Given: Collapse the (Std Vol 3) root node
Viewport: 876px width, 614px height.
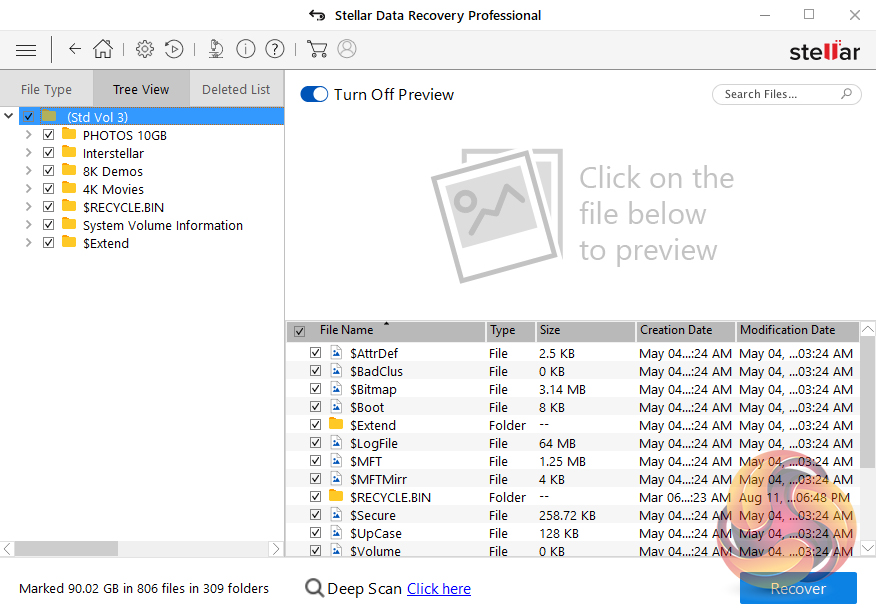Looking at the screenshot, I should pos(8,116).
